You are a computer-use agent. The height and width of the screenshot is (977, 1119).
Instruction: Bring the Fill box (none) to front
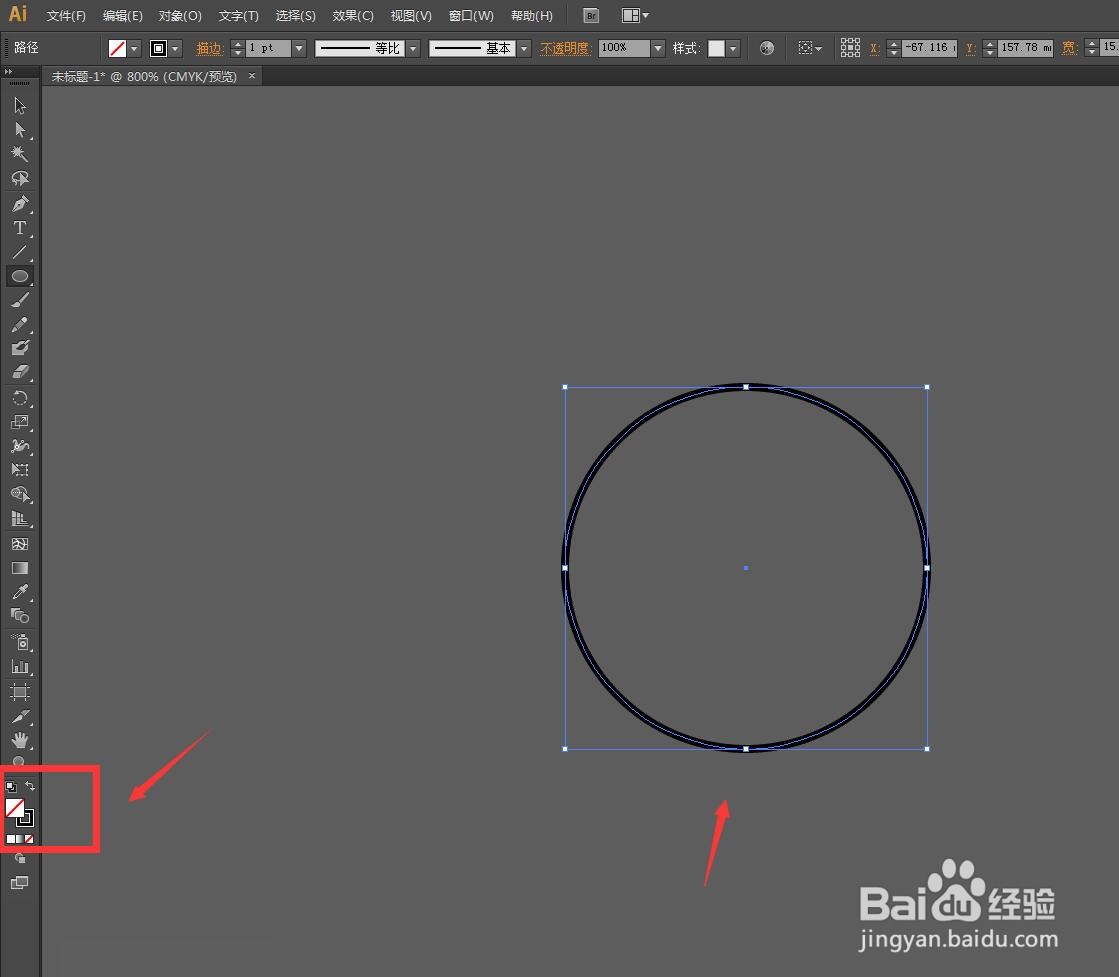tap(14, 807)
